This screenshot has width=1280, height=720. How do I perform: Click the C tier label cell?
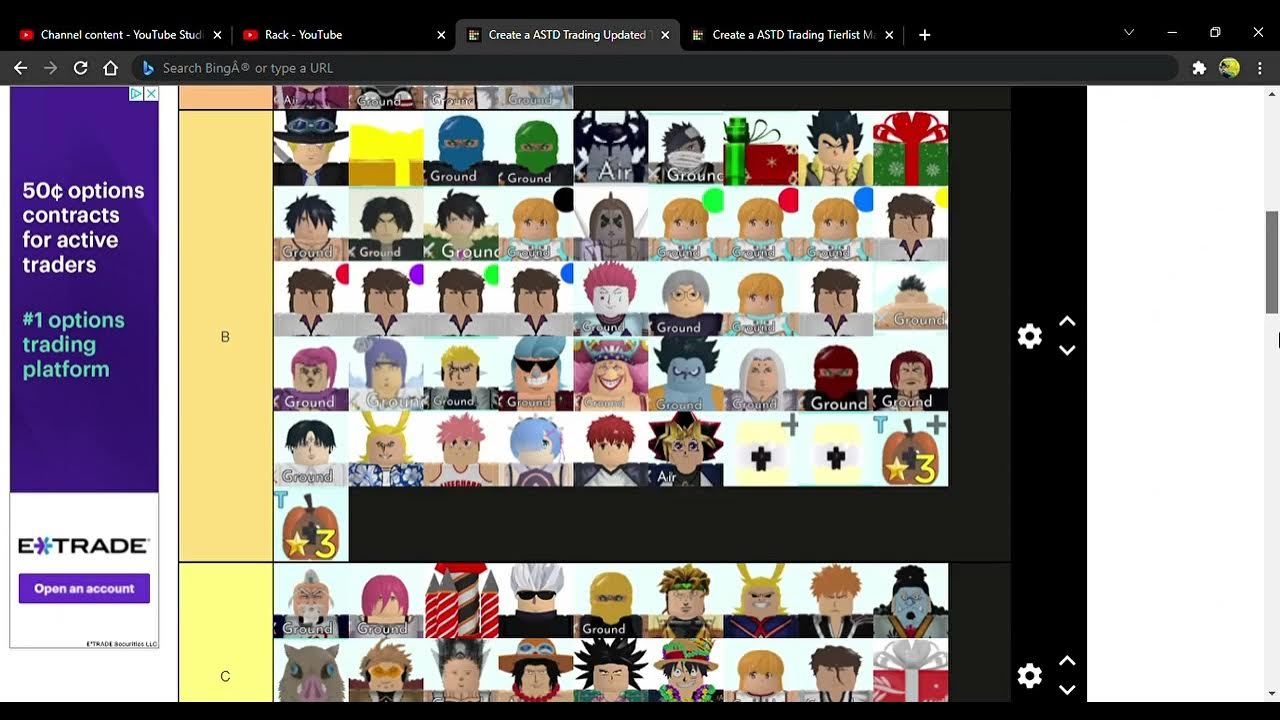[x=225, y=676]
